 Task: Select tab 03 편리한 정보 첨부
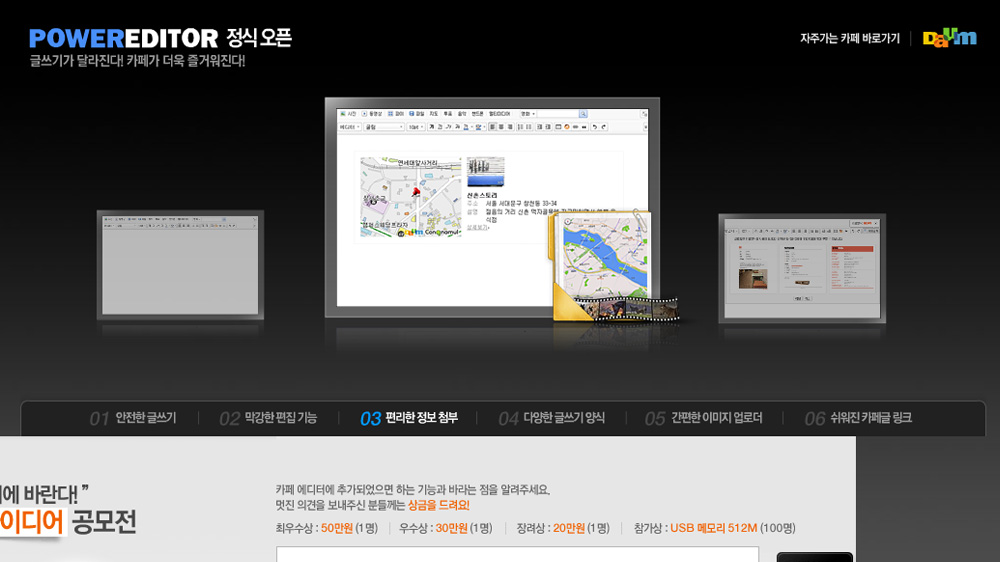(x=409, y=418)
